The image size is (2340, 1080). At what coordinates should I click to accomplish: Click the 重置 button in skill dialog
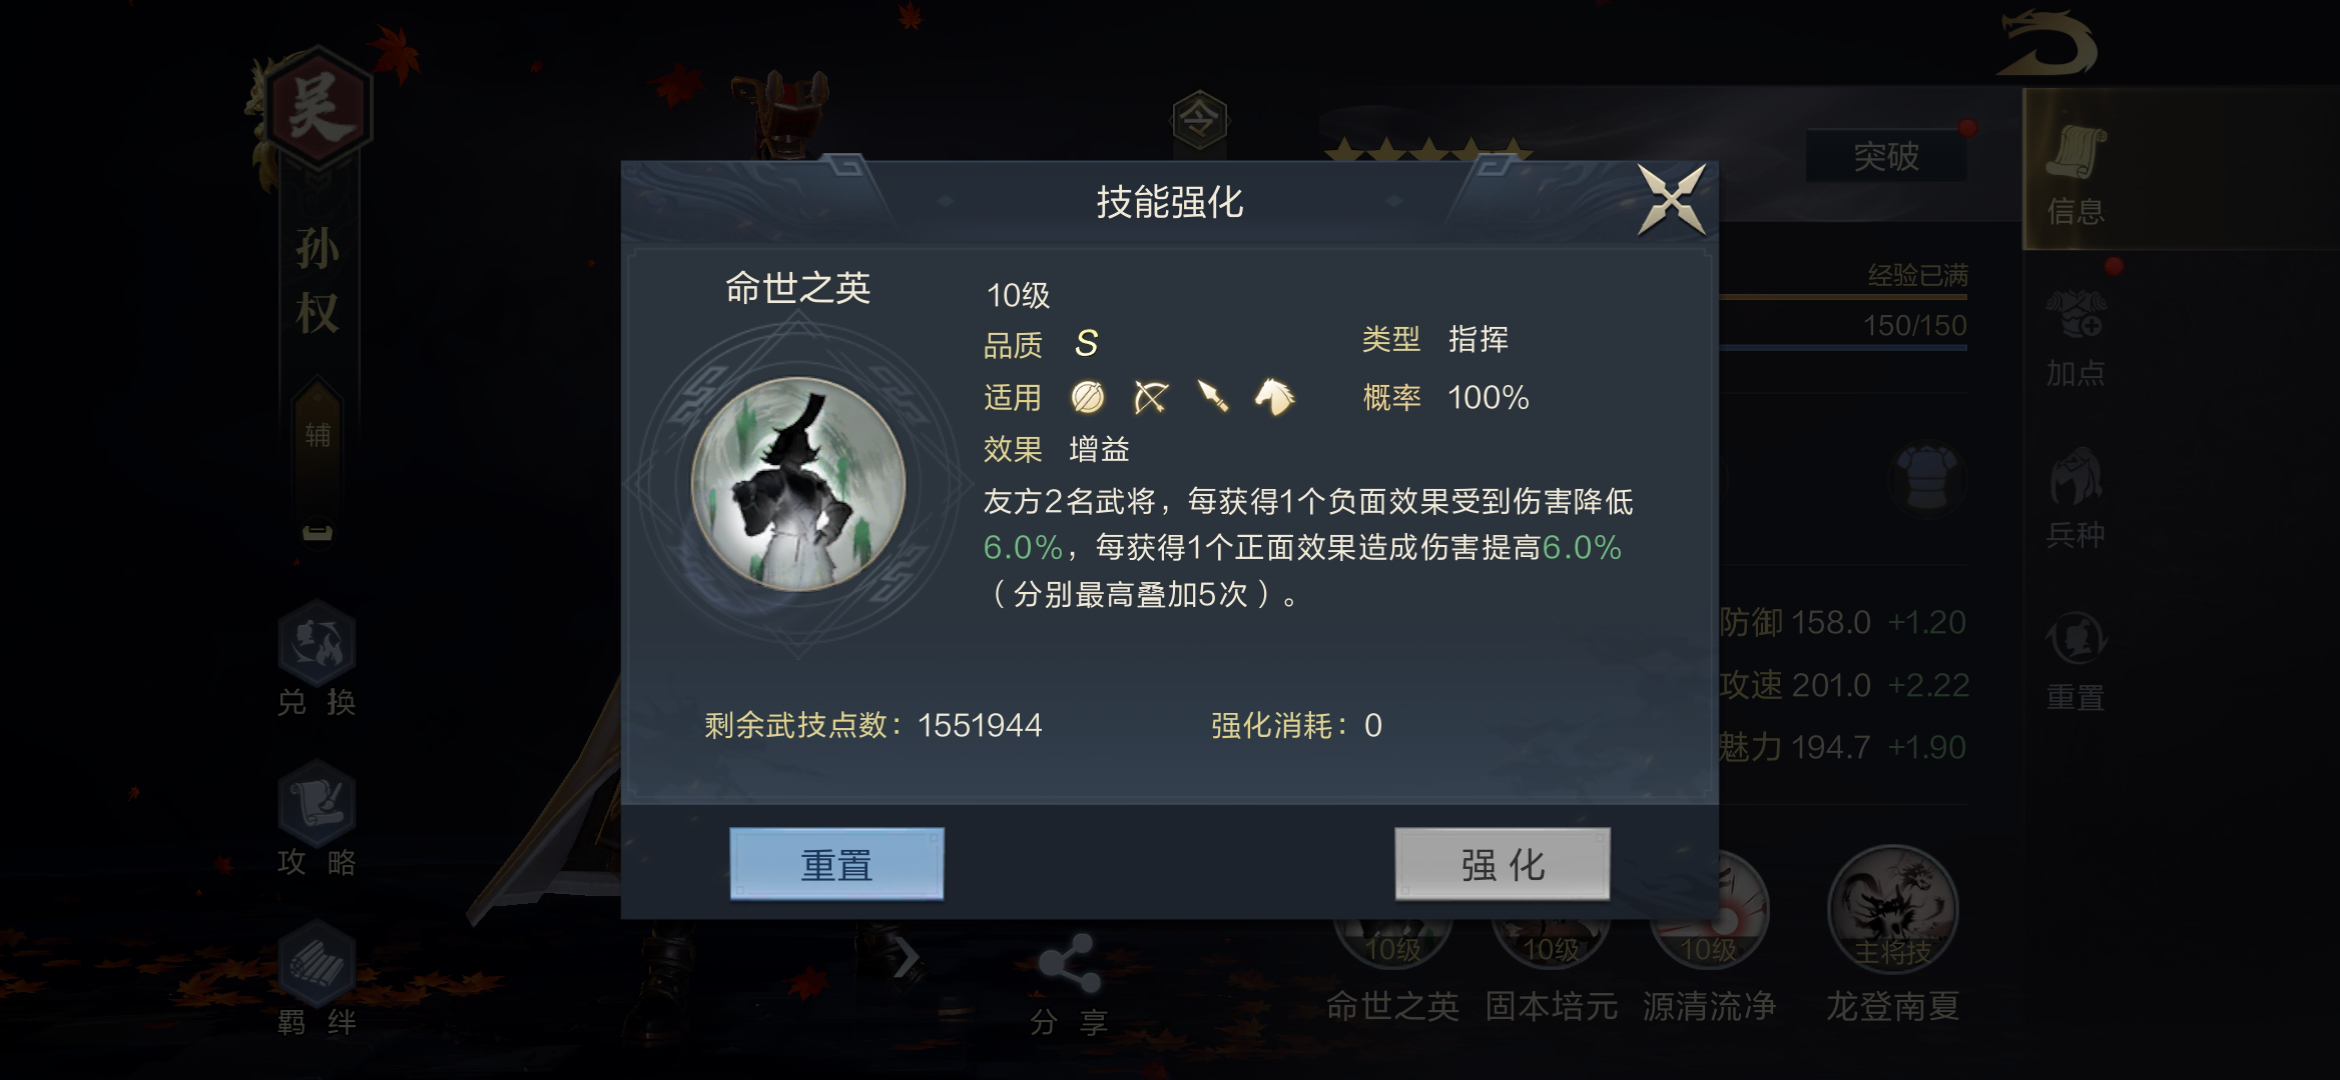point(836,863)
